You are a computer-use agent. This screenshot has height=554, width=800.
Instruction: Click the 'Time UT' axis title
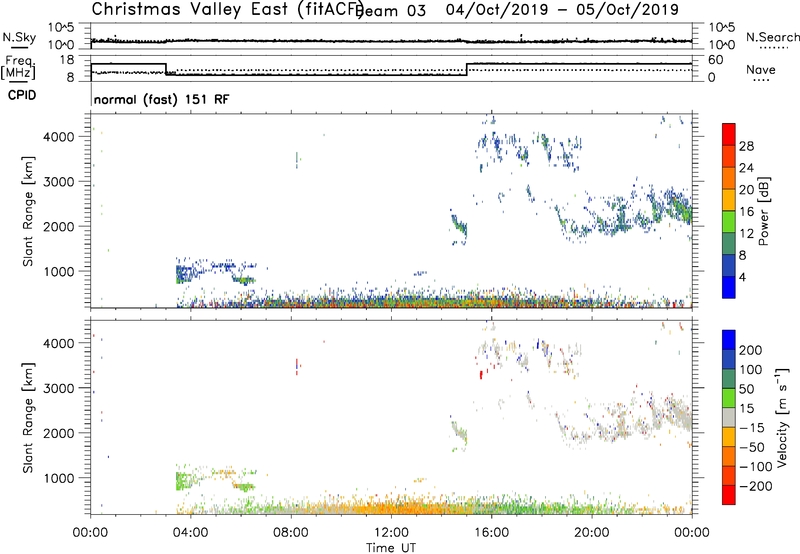tap(391, 548)
